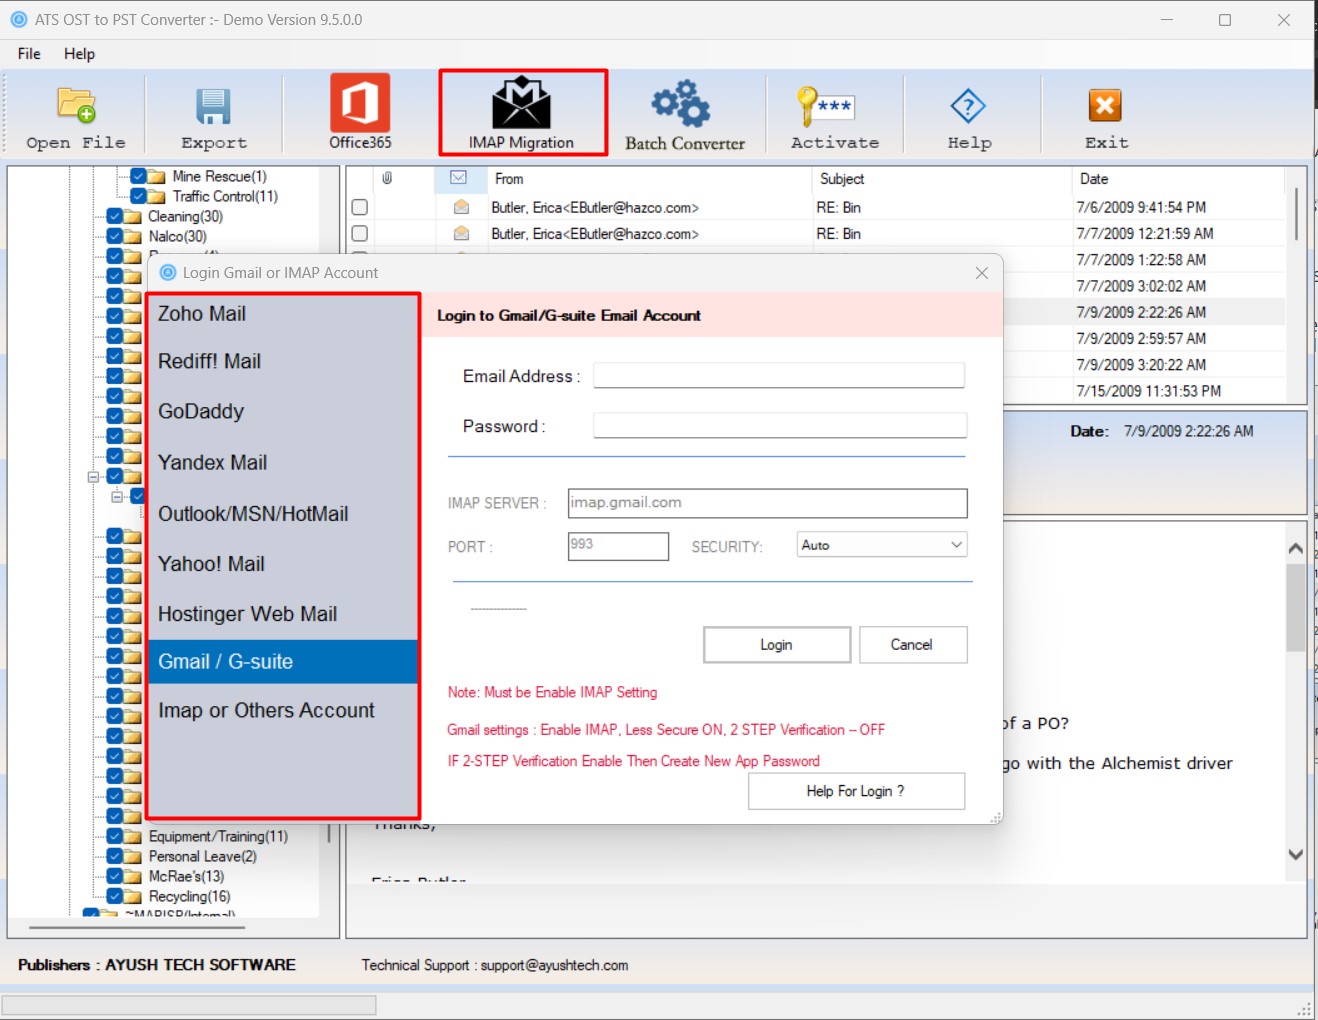Sort by the Date column header
This screenshot has width=1318, height=1020.
coord(1177,179)
